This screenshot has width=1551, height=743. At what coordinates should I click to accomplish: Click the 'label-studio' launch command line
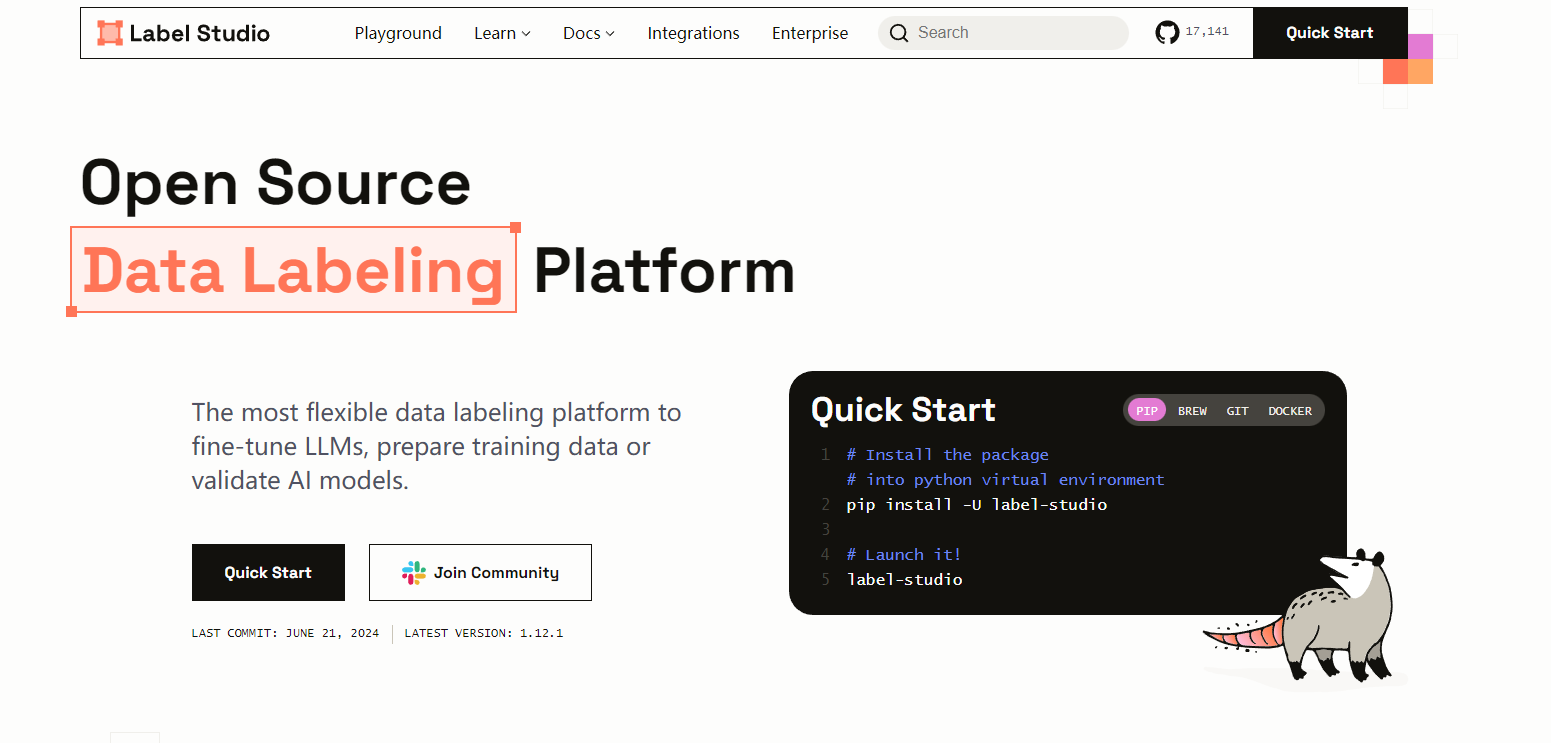(x=904, y=580)
